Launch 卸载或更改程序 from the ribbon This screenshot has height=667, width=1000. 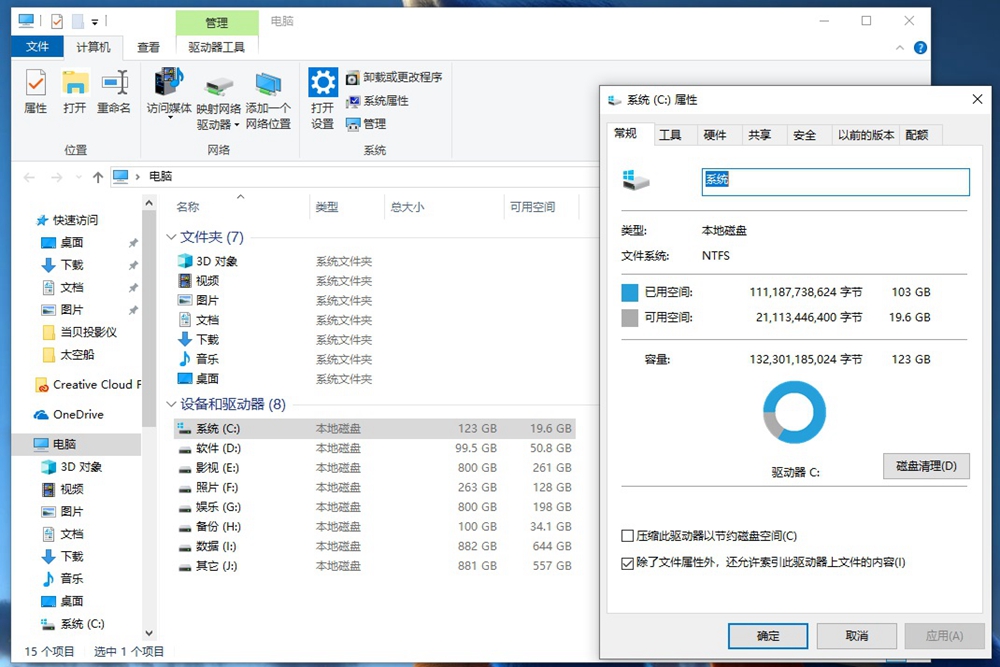coord(390,77)
